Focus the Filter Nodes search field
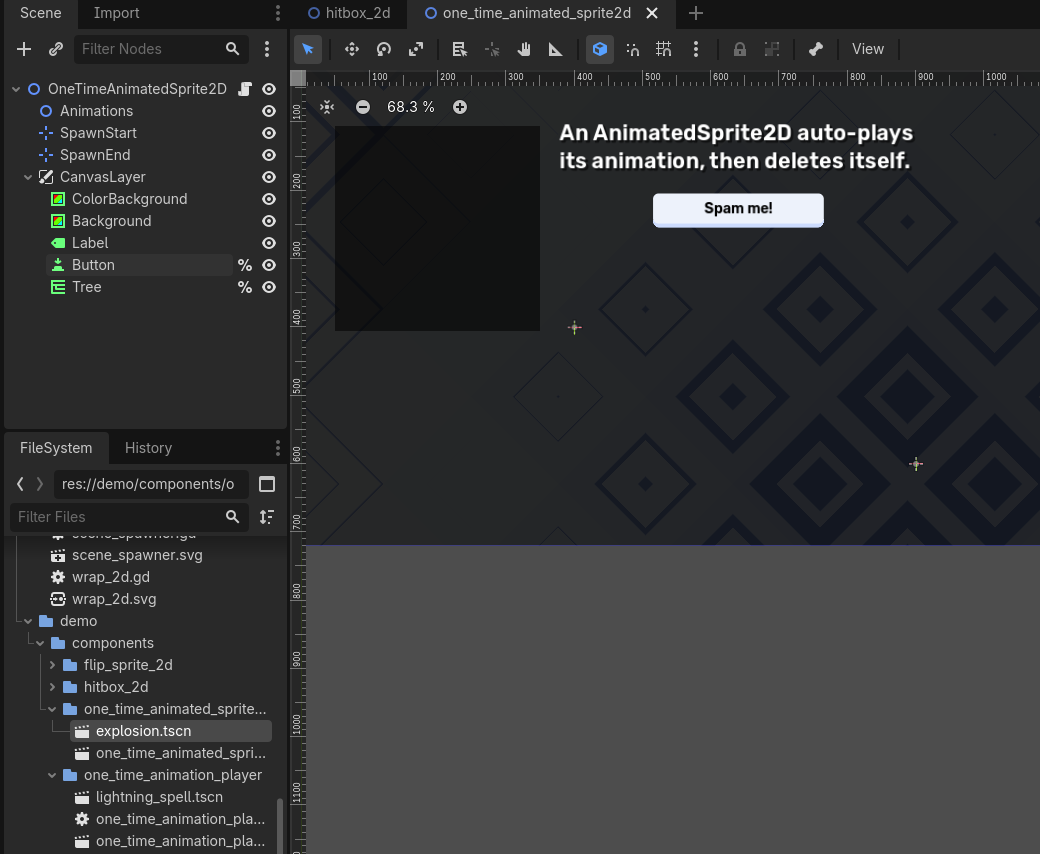 pyautogui.click(x=161, y=49)
